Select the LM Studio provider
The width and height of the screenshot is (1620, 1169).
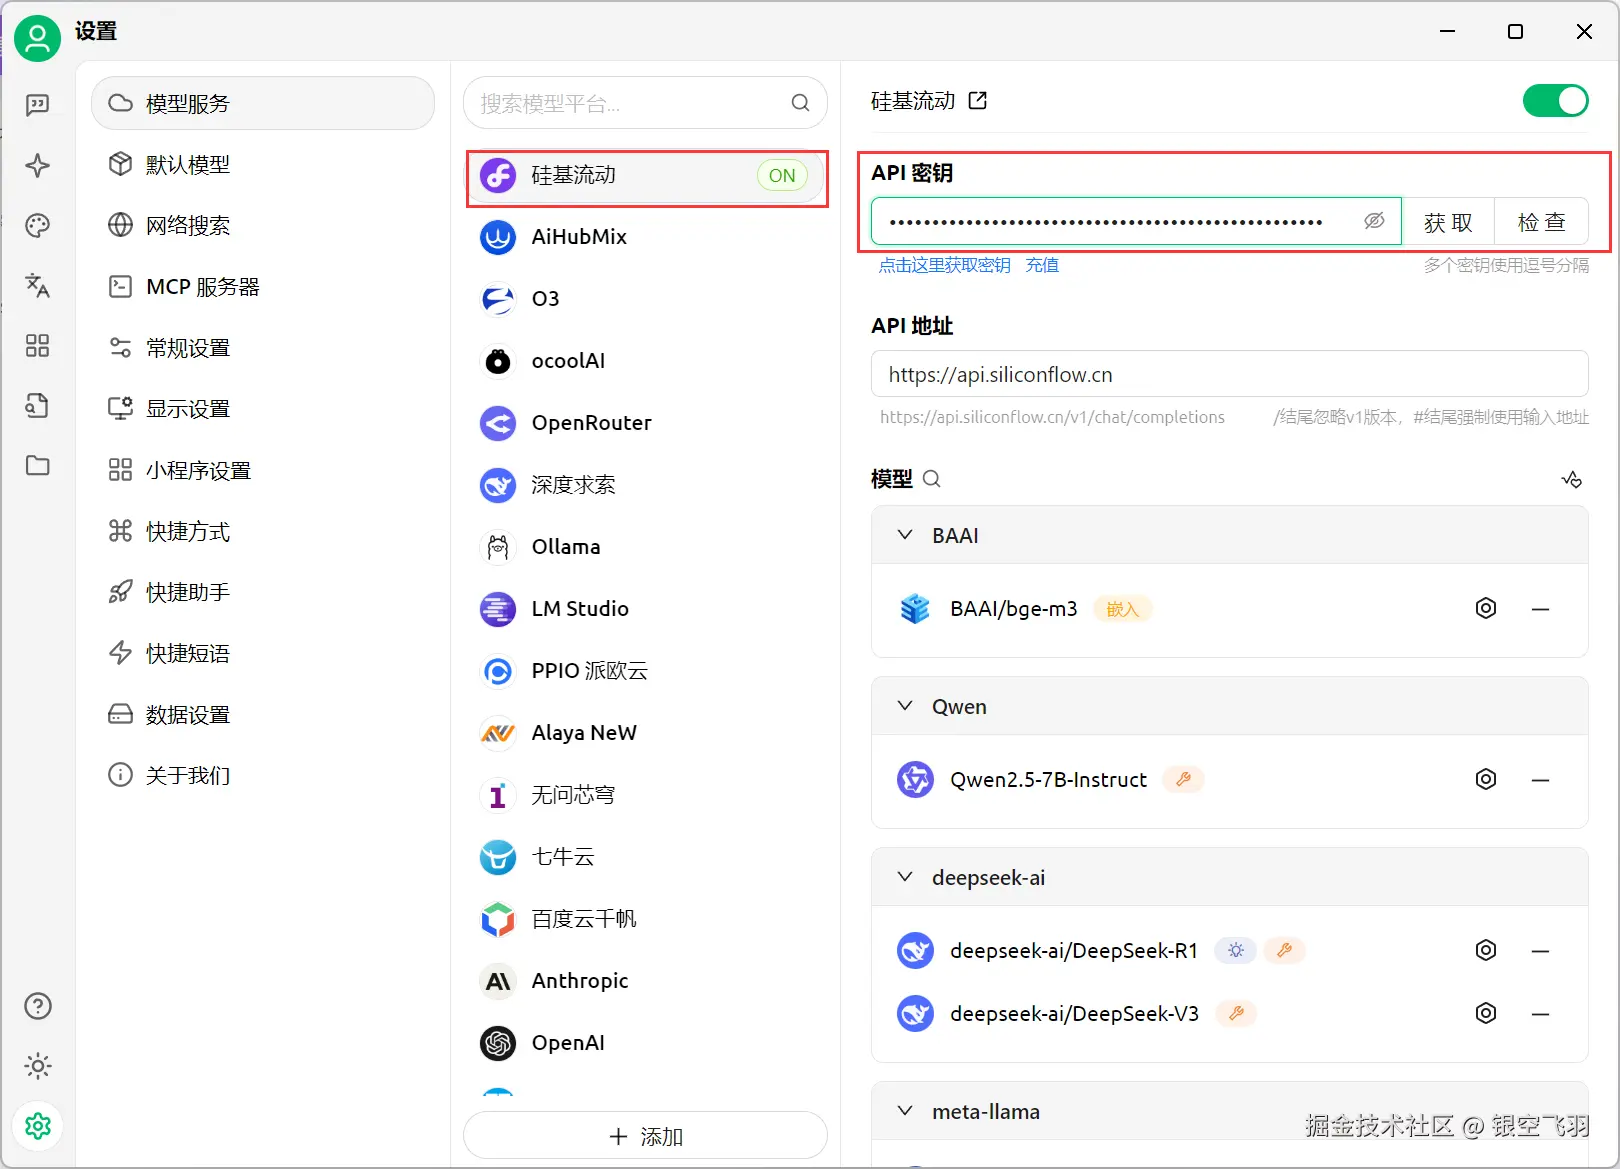[647, 609]
